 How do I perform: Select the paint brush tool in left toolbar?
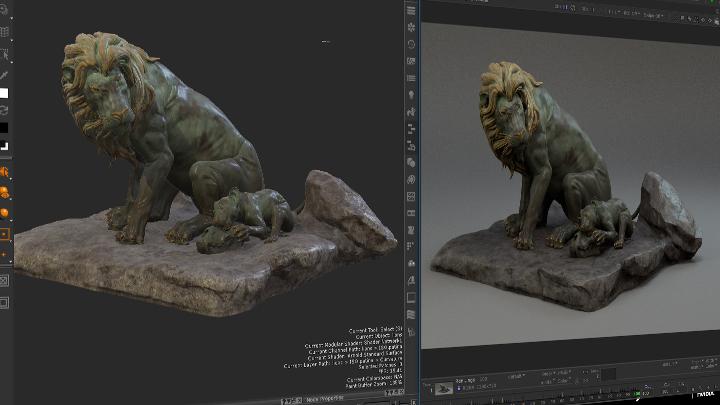5,74
